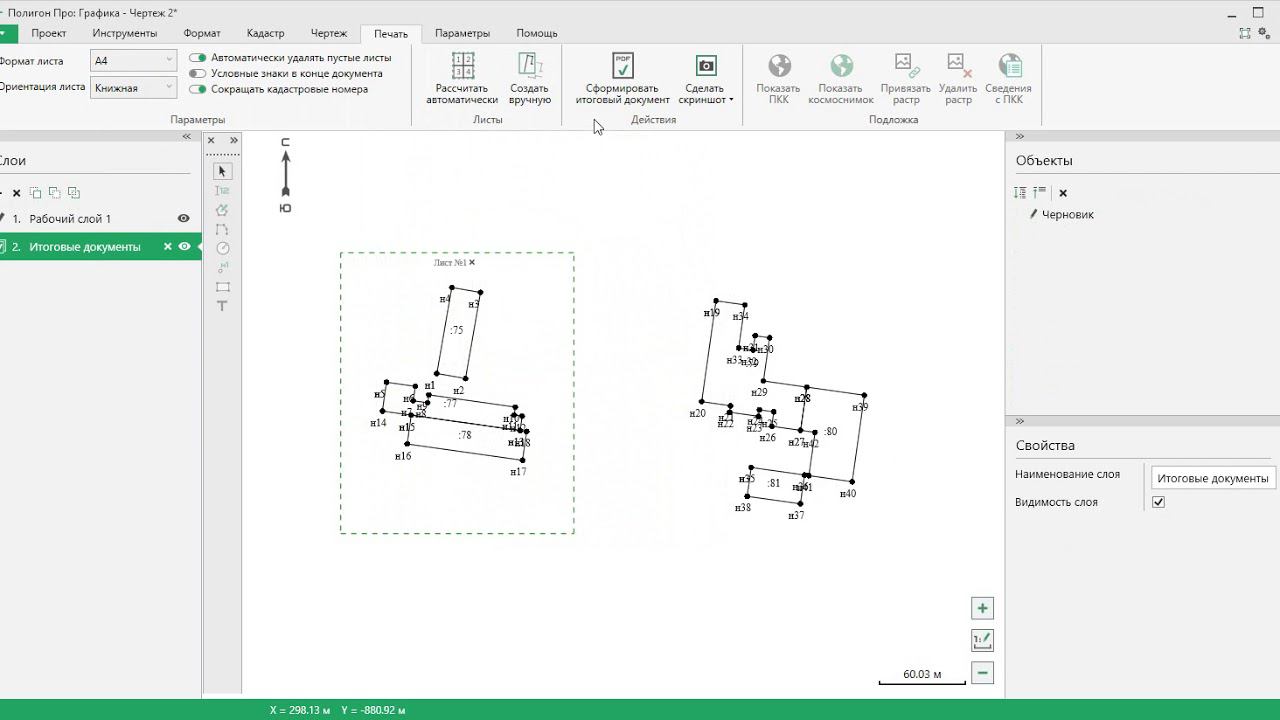Open the Чертеж tab
This screenshot has width=1280, height=720.
pos(329,33)
